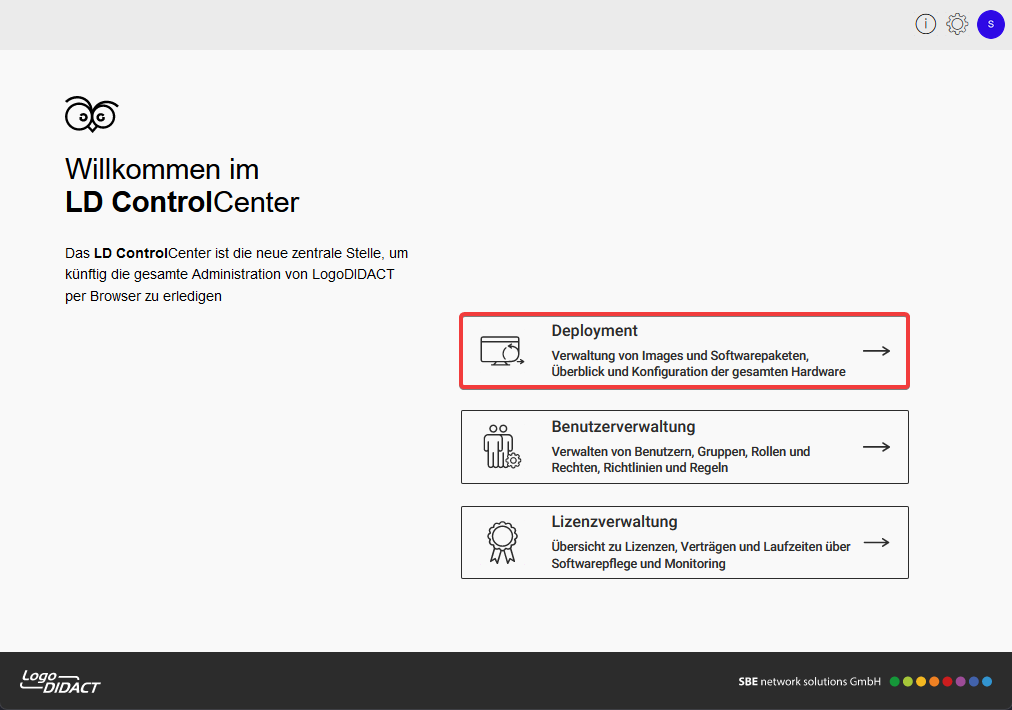Open the user avatar labeled S

point(991,24)
